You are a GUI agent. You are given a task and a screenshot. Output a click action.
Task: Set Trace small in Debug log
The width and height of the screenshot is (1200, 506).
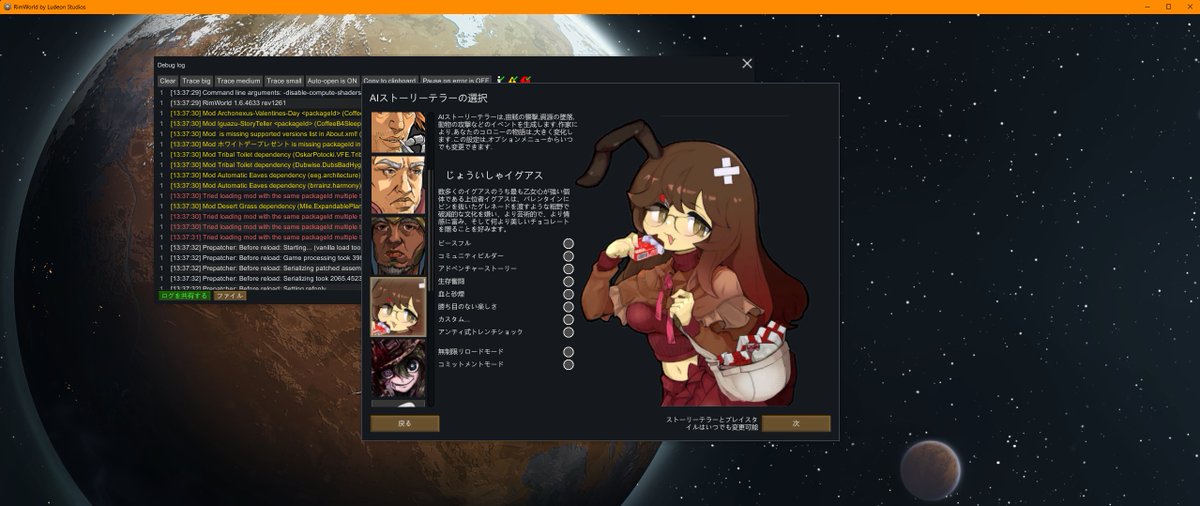point(284,81)
